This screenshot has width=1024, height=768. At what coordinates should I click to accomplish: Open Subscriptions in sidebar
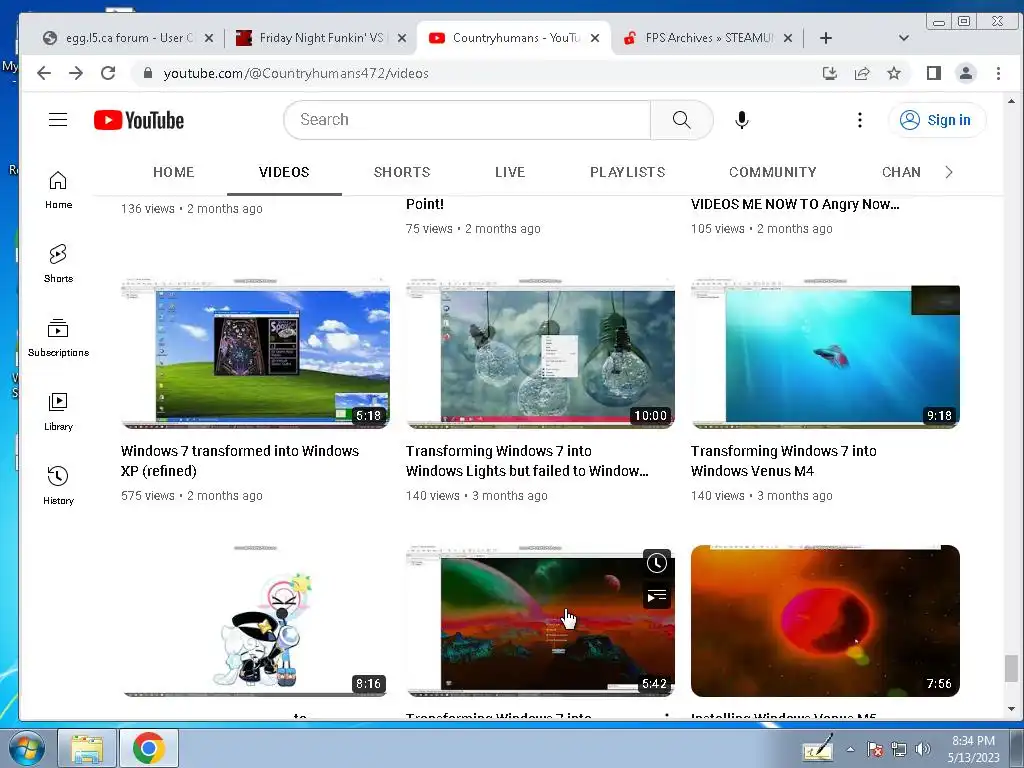58,338
